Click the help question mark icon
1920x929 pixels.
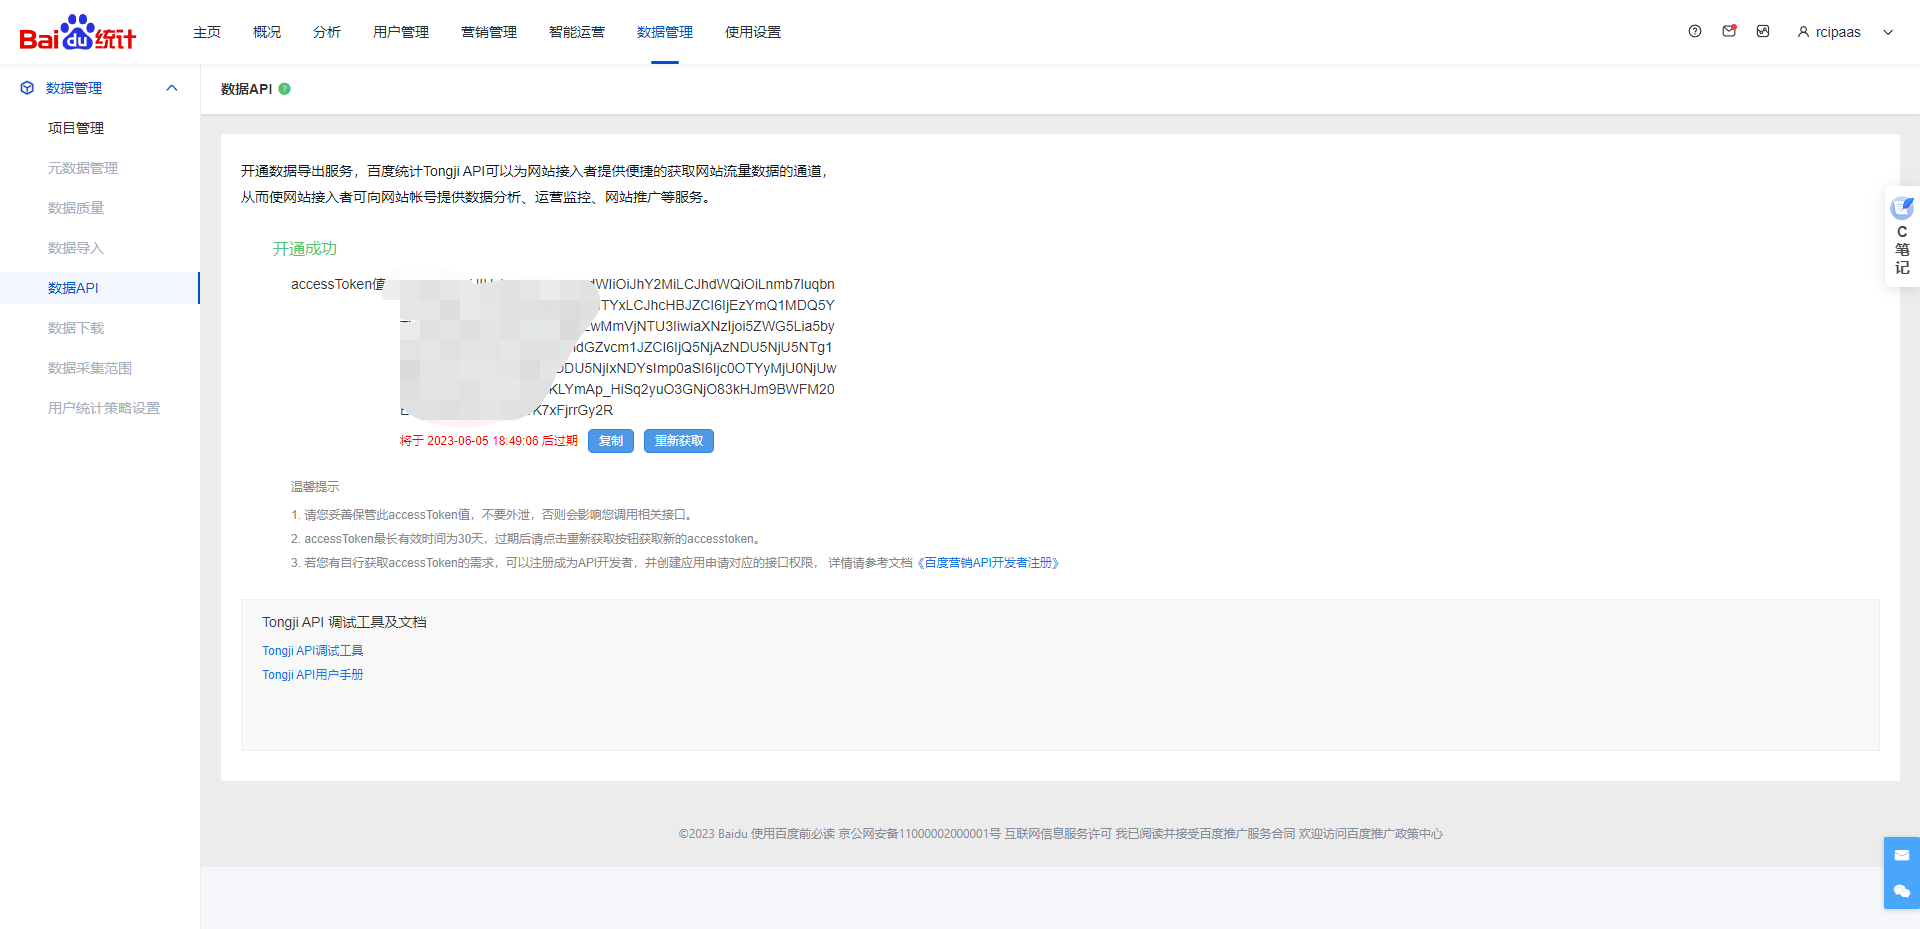tap(1694, 31)
